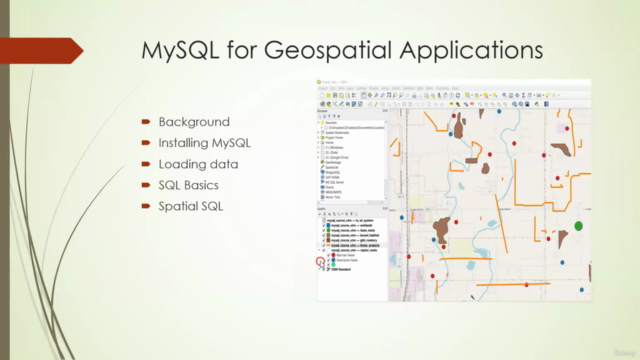Image resolution: width=640 pixels, height=360 pixels.
Task: Click the Pan Map to Selection icon
Action: click(370, 96)
